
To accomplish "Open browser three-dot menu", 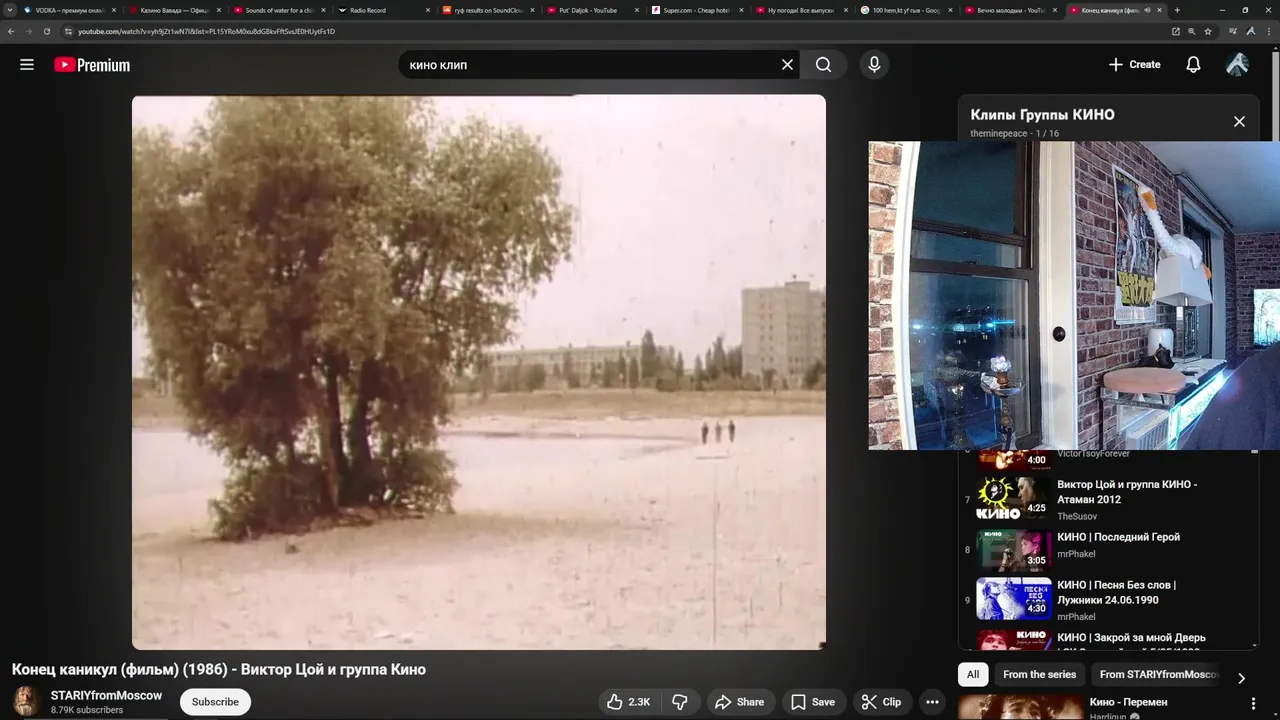I will click(1267, 31).
